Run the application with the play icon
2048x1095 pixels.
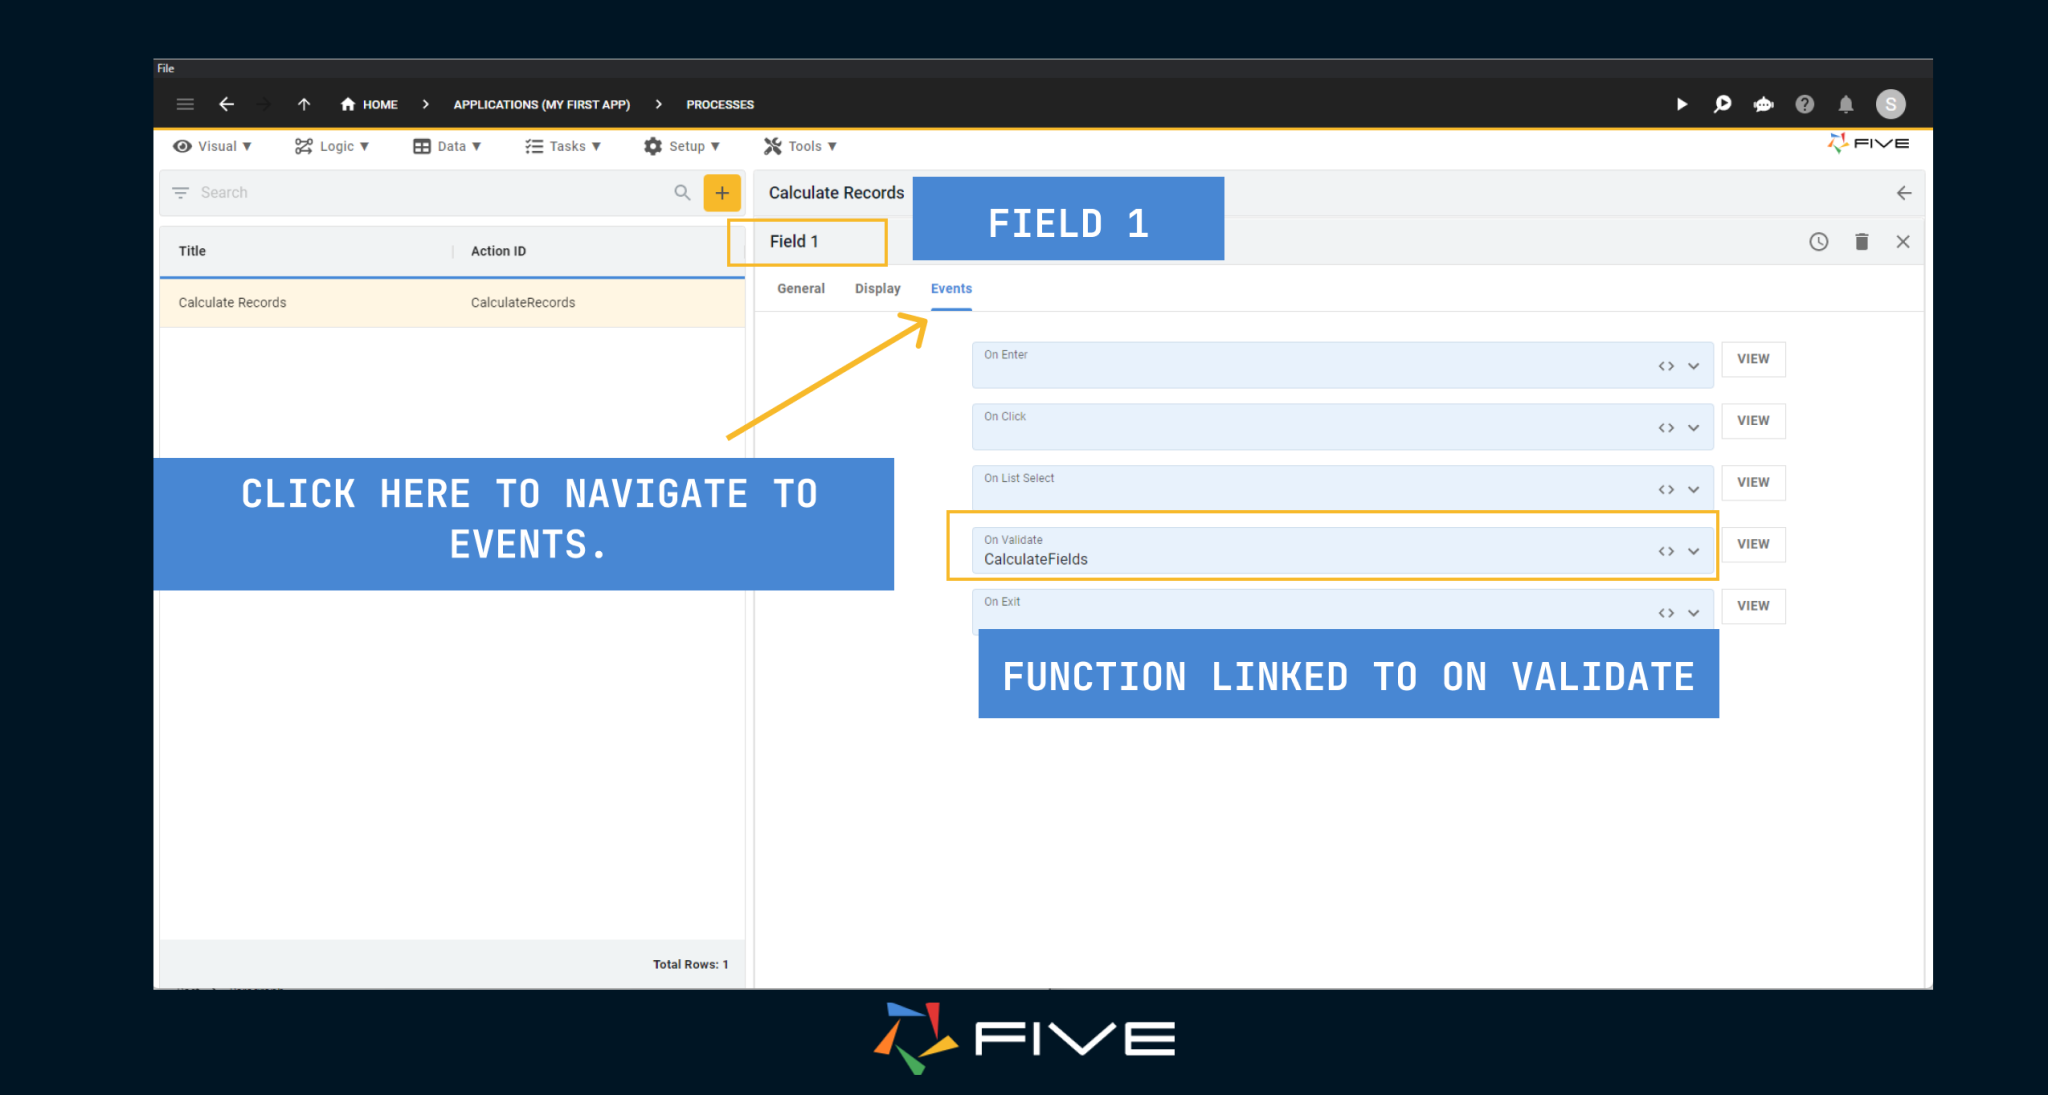coord(1682,104)
